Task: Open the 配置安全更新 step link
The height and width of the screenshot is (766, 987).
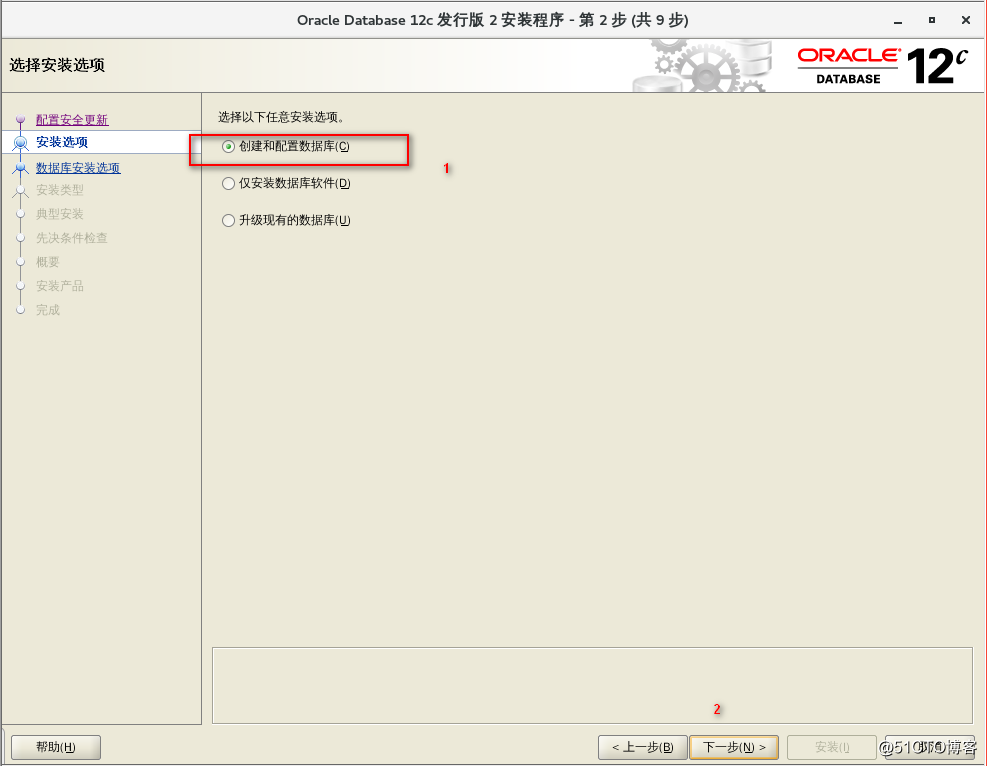Action: pos(72,120)
